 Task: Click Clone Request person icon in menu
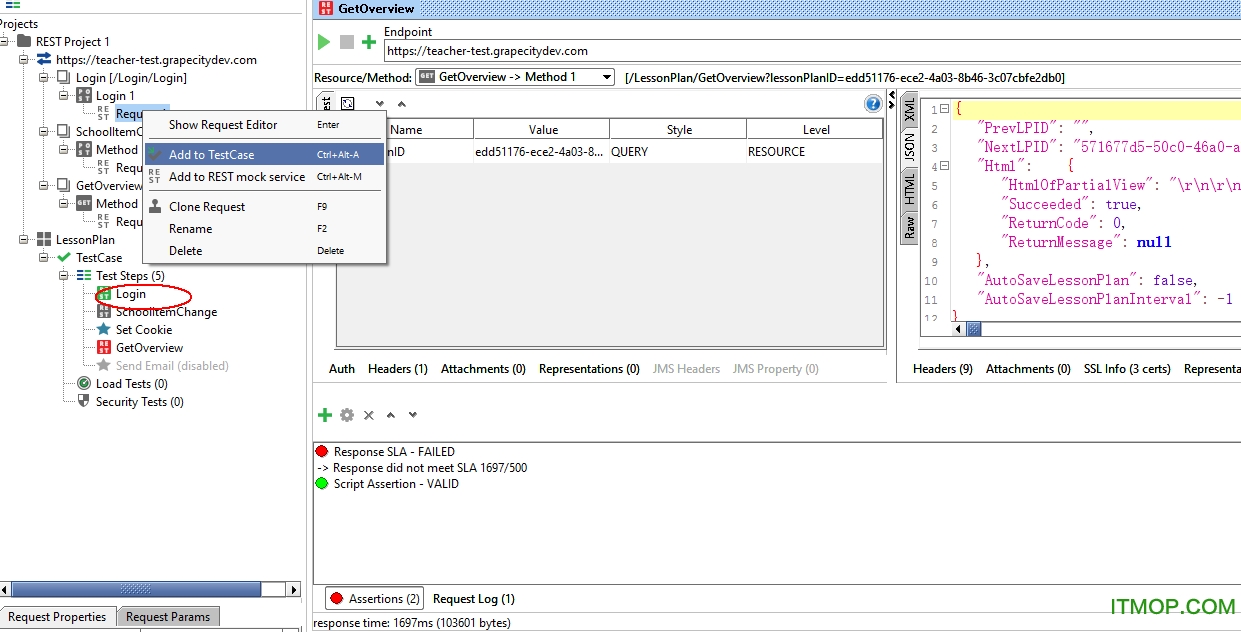(155, 206)
